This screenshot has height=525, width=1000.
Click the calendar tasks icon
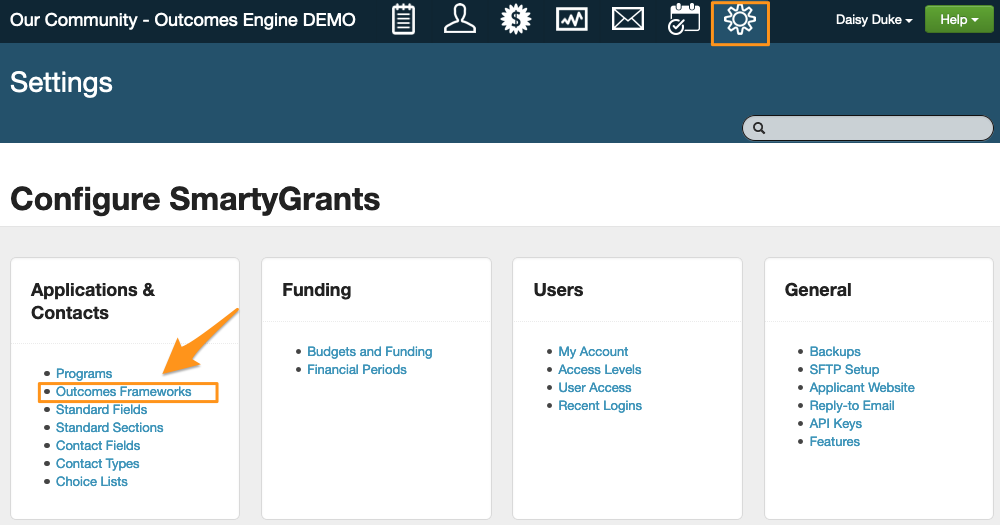tap(684, 20)
